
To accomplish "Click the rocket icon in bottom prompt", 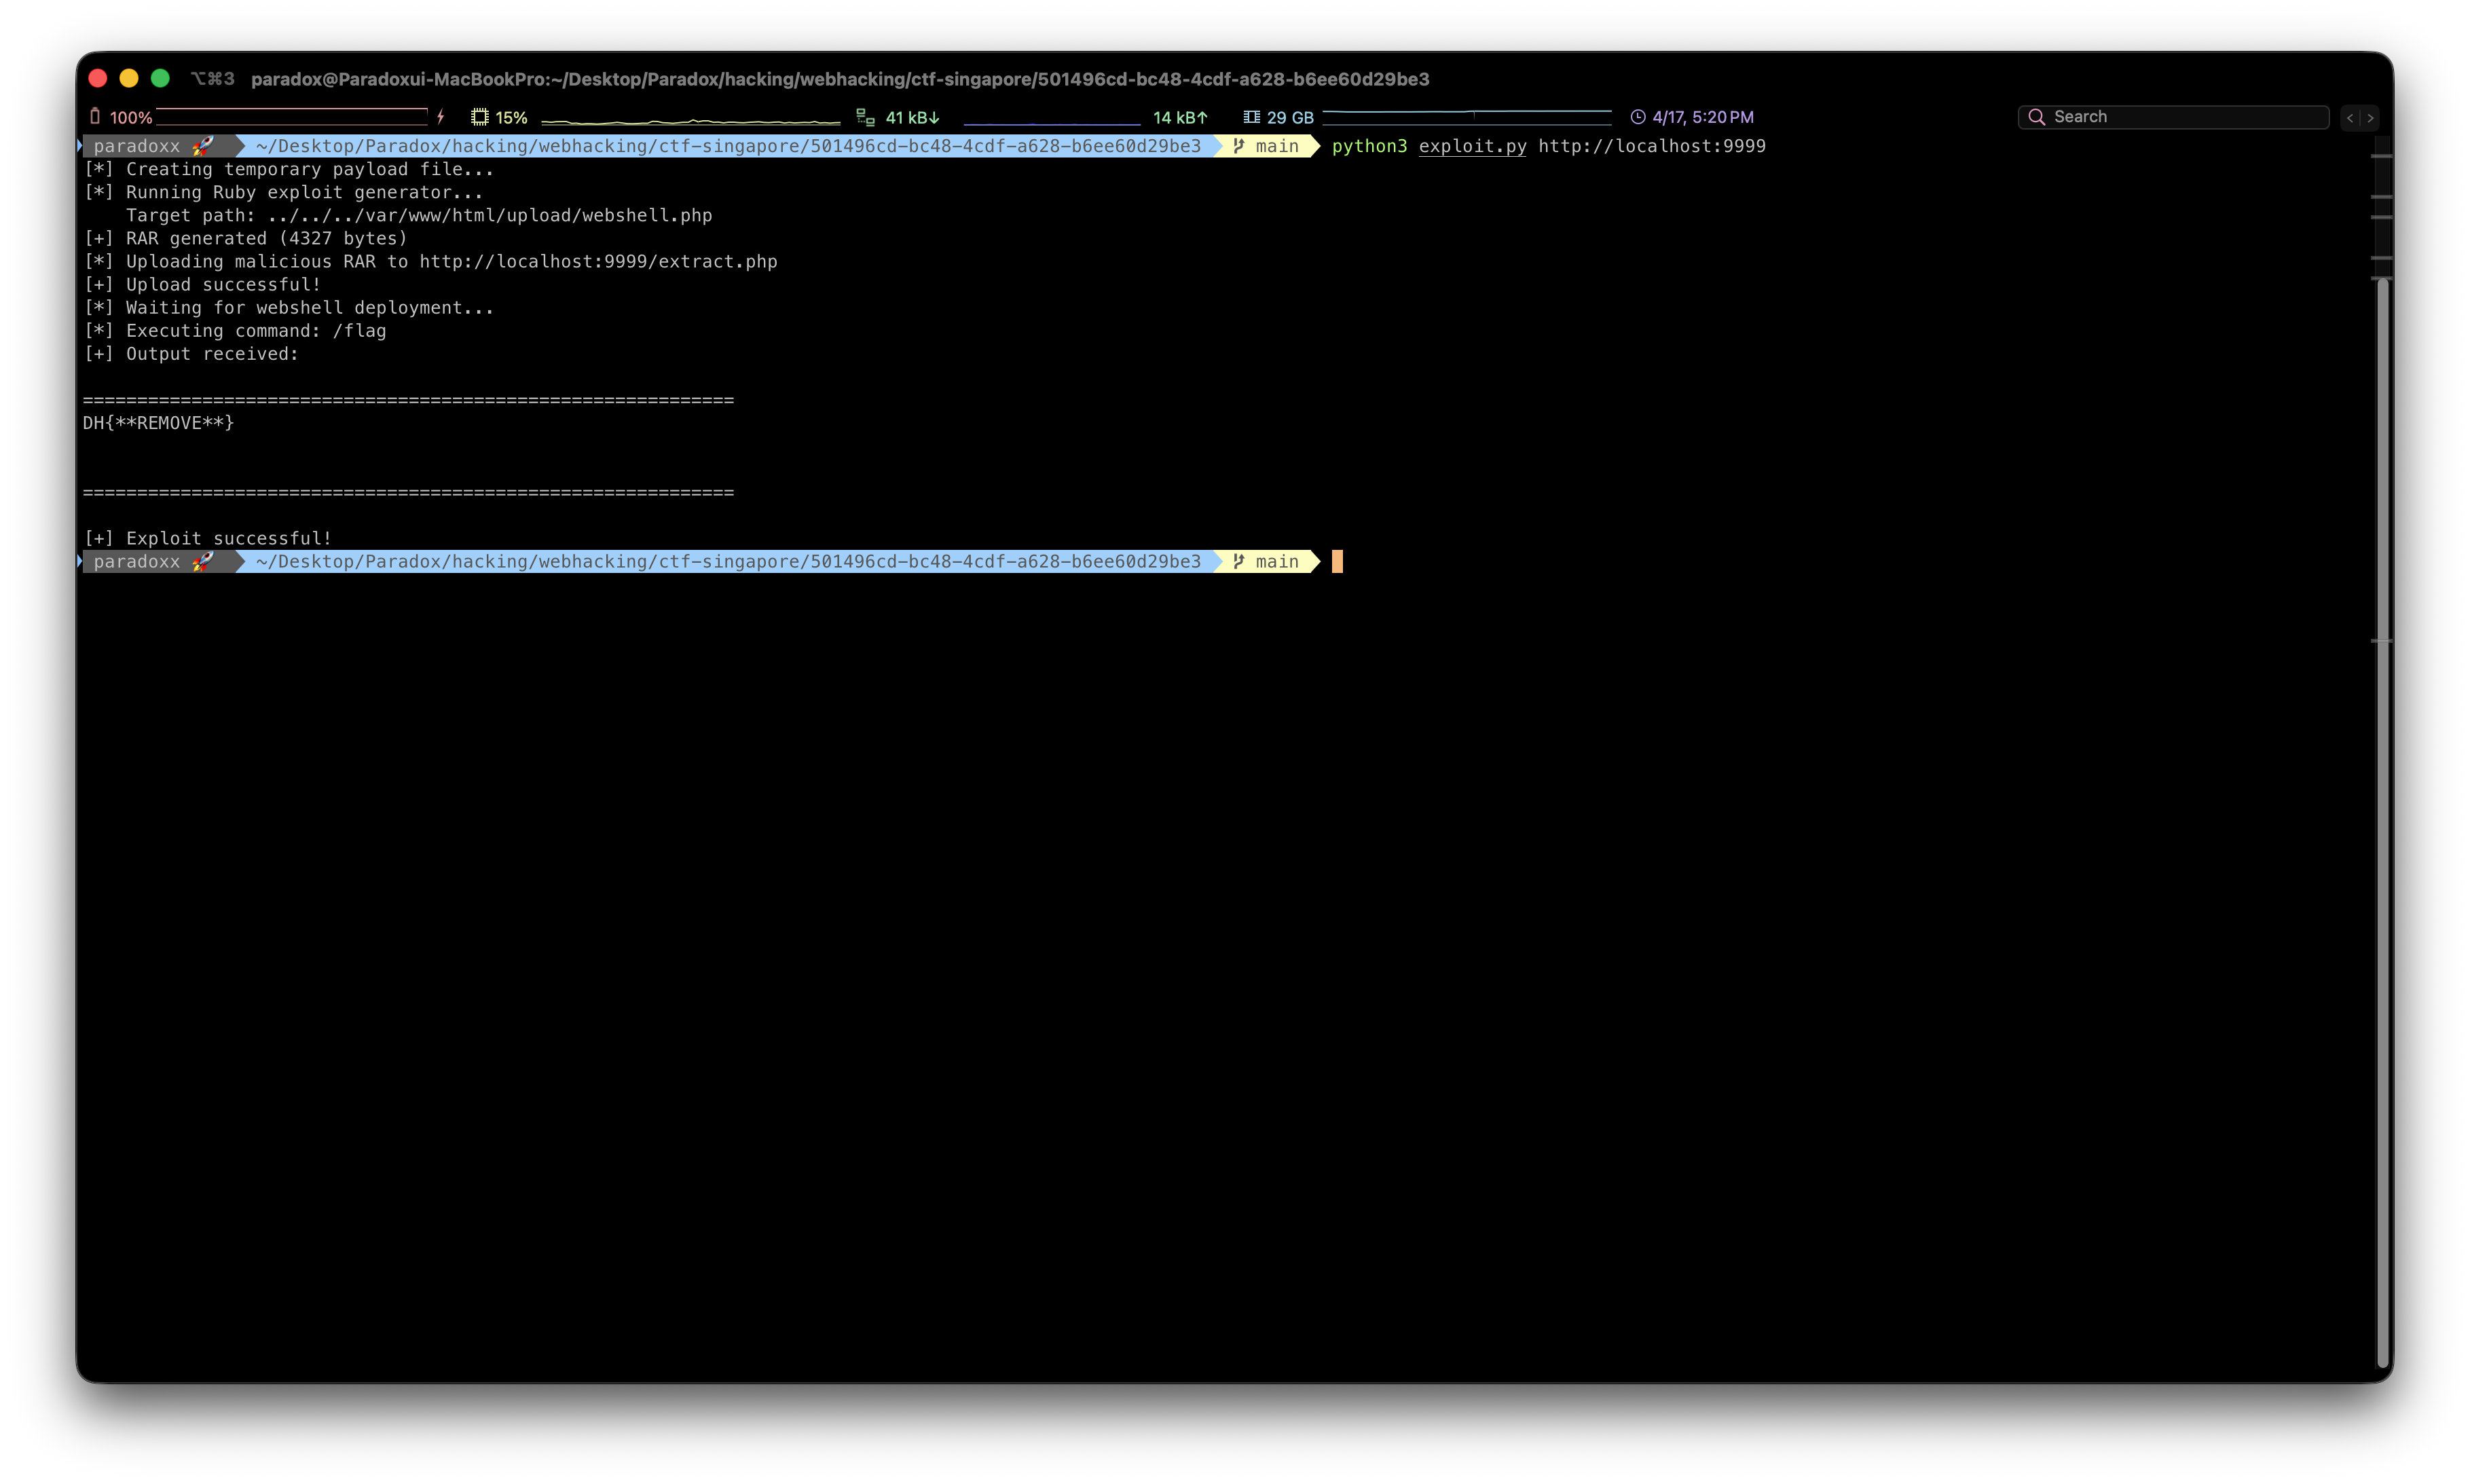I will [203, 561].
